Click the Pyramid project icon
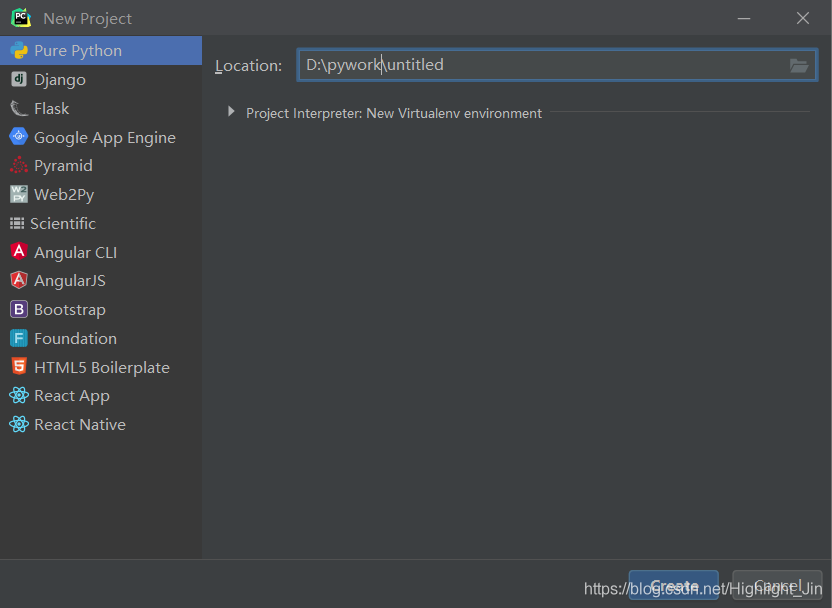Viewport: 832px width, 608px height. point(19,166)
